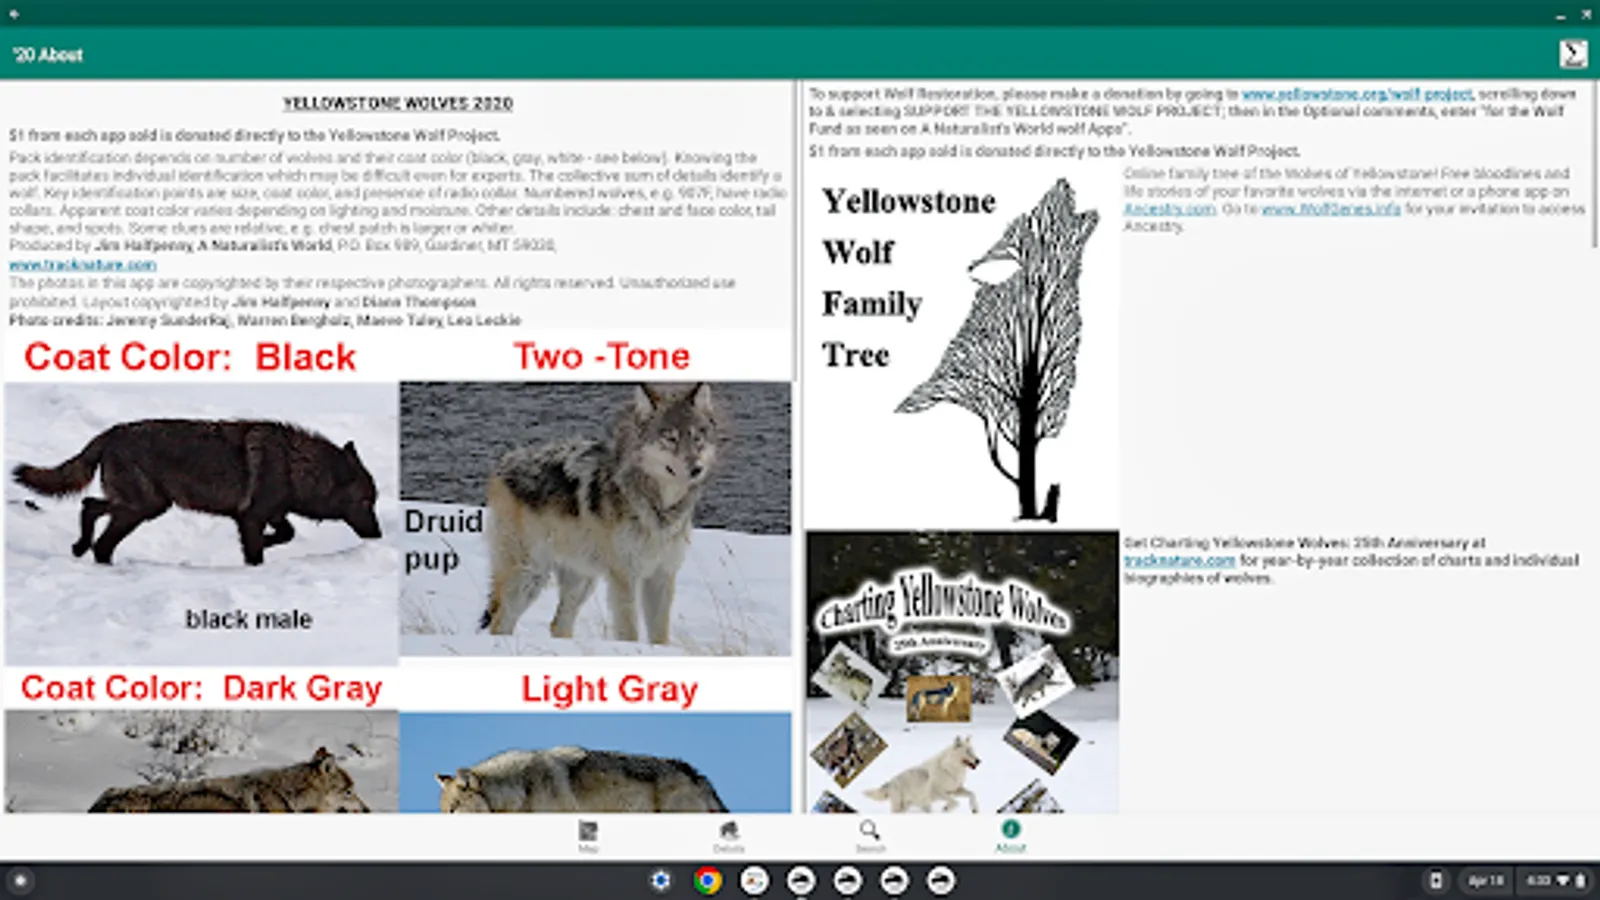This screenshot has width=1600, height=900.
Task: Click the "Coat Color: Dark Gray" heading
Action: 202,688
